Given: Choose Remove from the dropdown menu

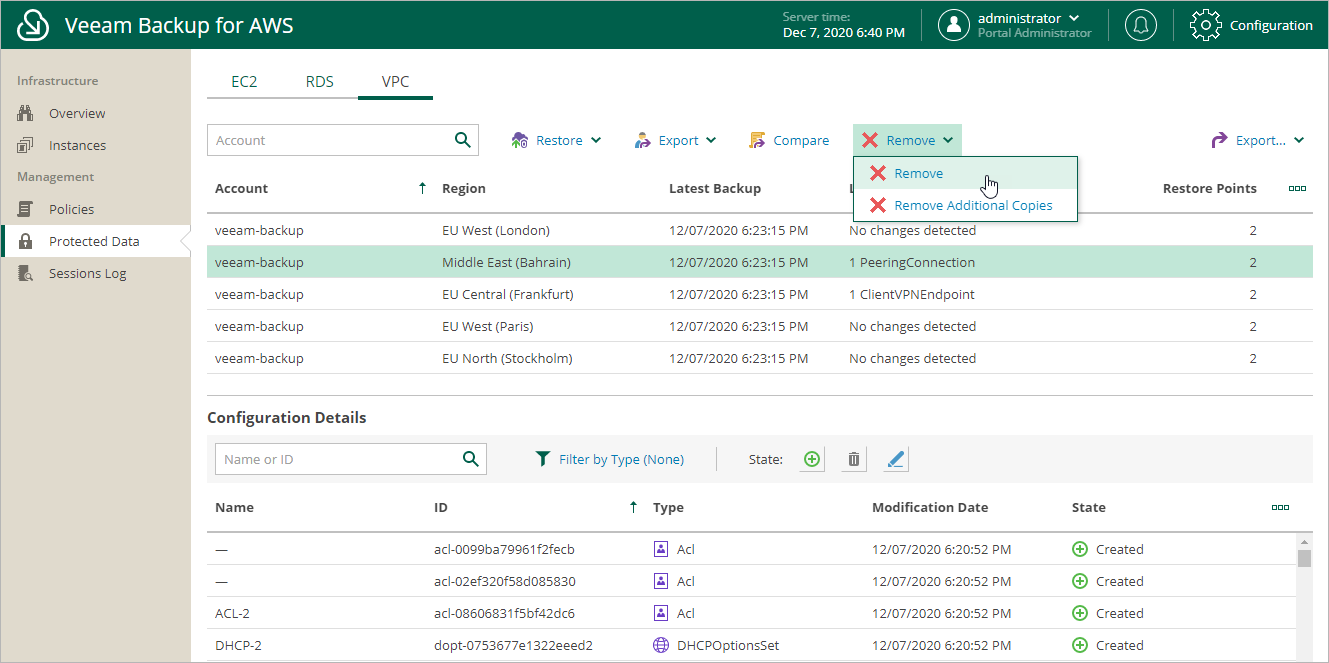Looking at the screenshot, I should click(x=965, y=173).
